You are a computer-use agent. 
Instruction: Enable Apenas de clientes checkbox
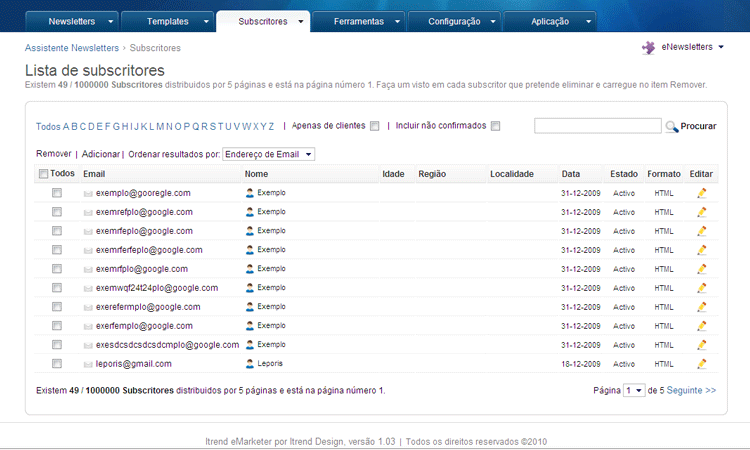click(375, 126)
